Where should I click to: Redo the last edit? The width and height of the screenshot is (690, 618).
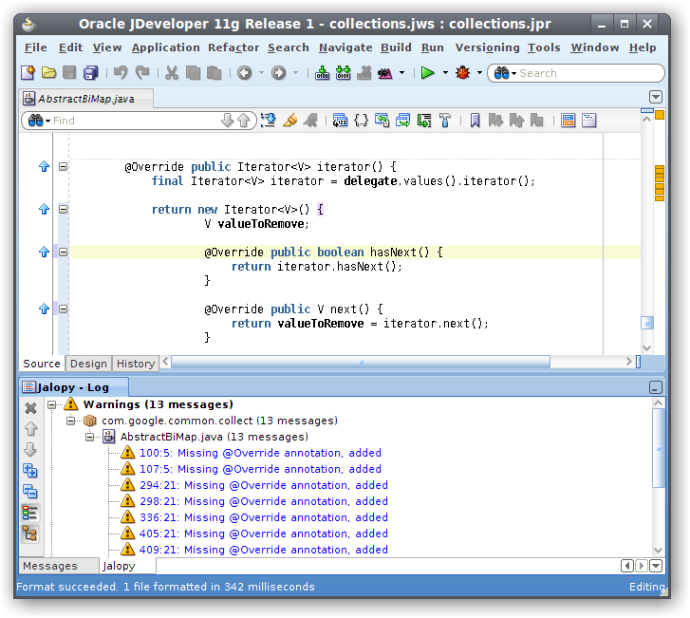142,73
